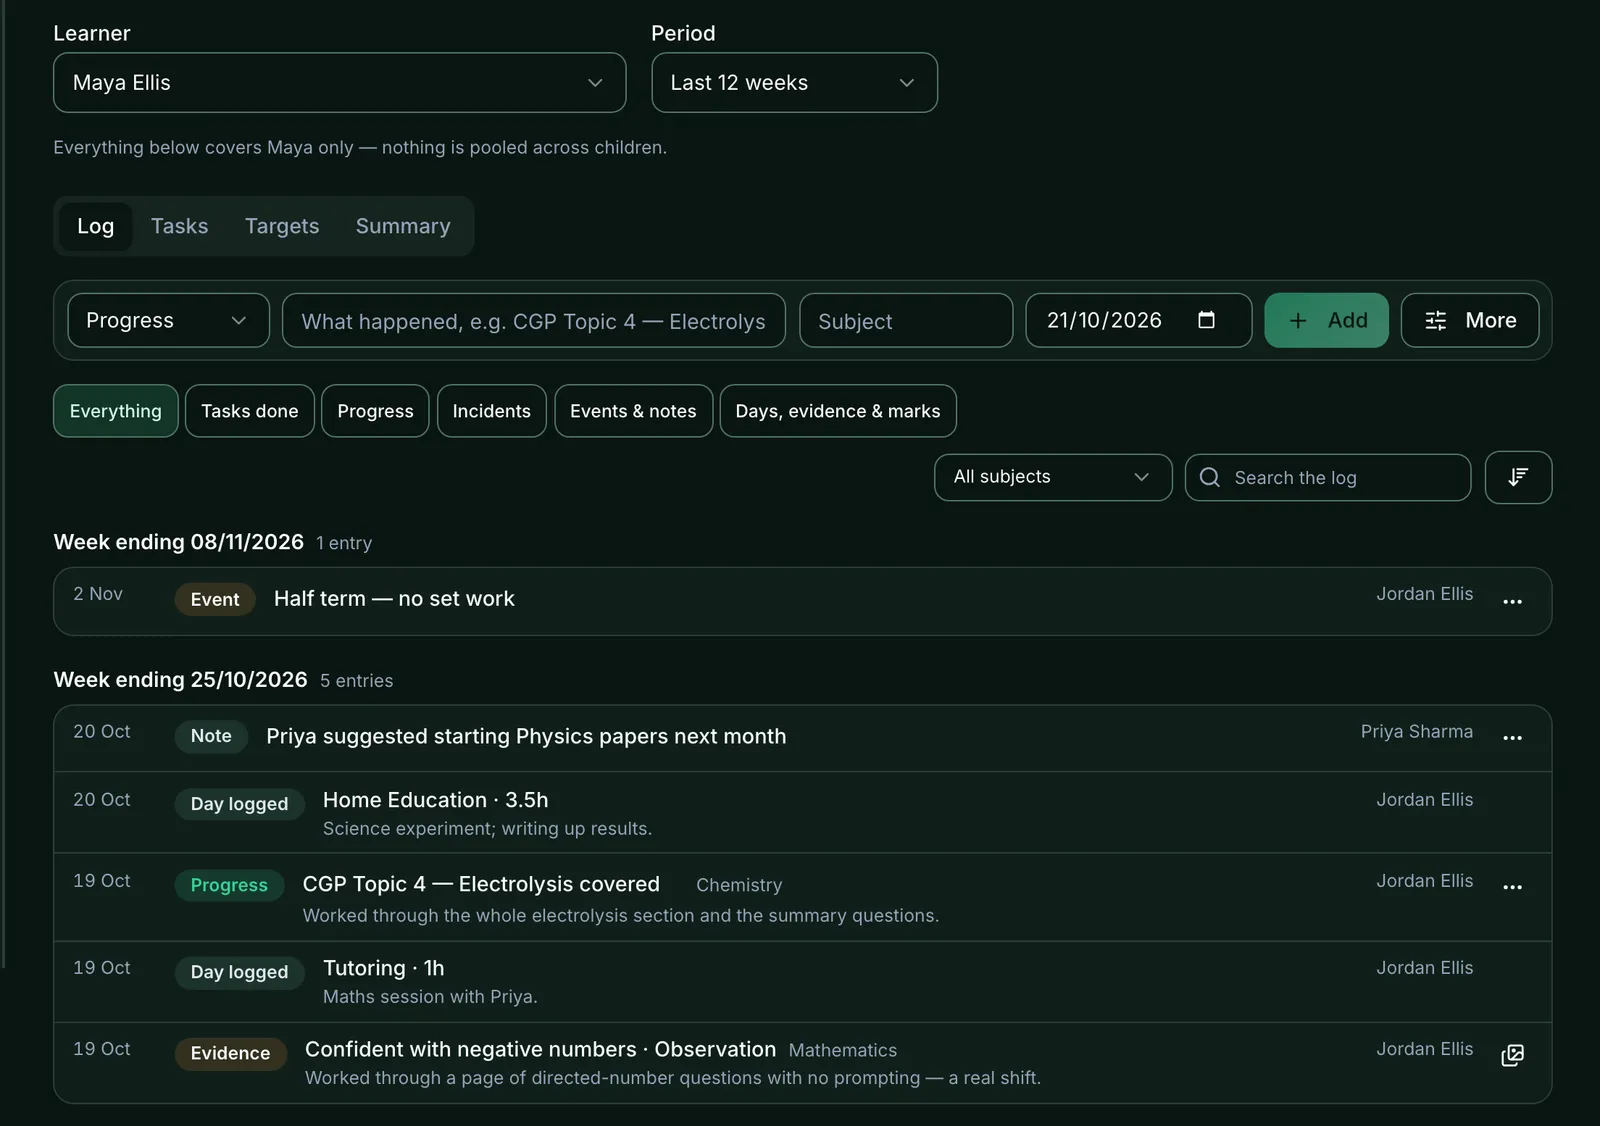The width and height of the screenshot is (1600, 1126).
Task: Open options menu for CGP Topic 4 entry
Action: [x=1512, y=887]
